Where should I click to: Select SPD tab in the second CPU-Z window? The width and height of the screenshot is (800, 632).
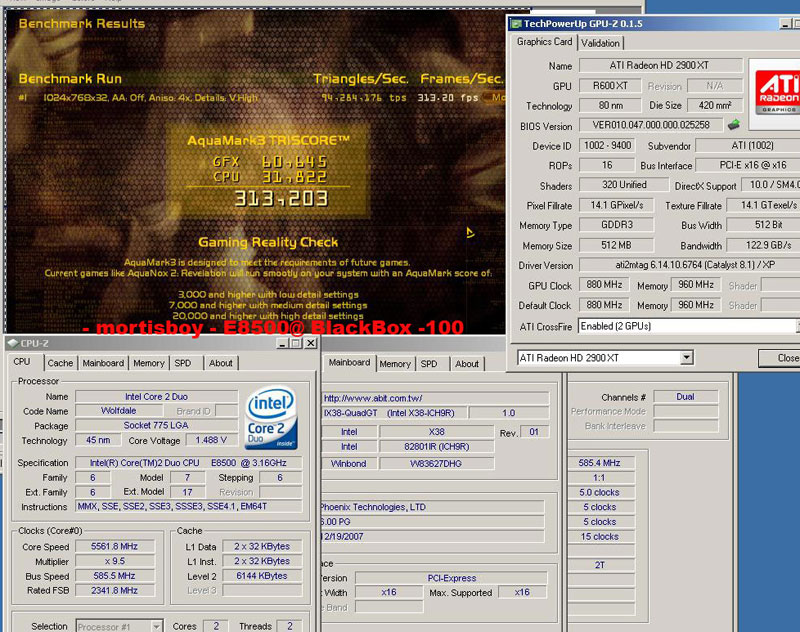click(x=429, y=364)
